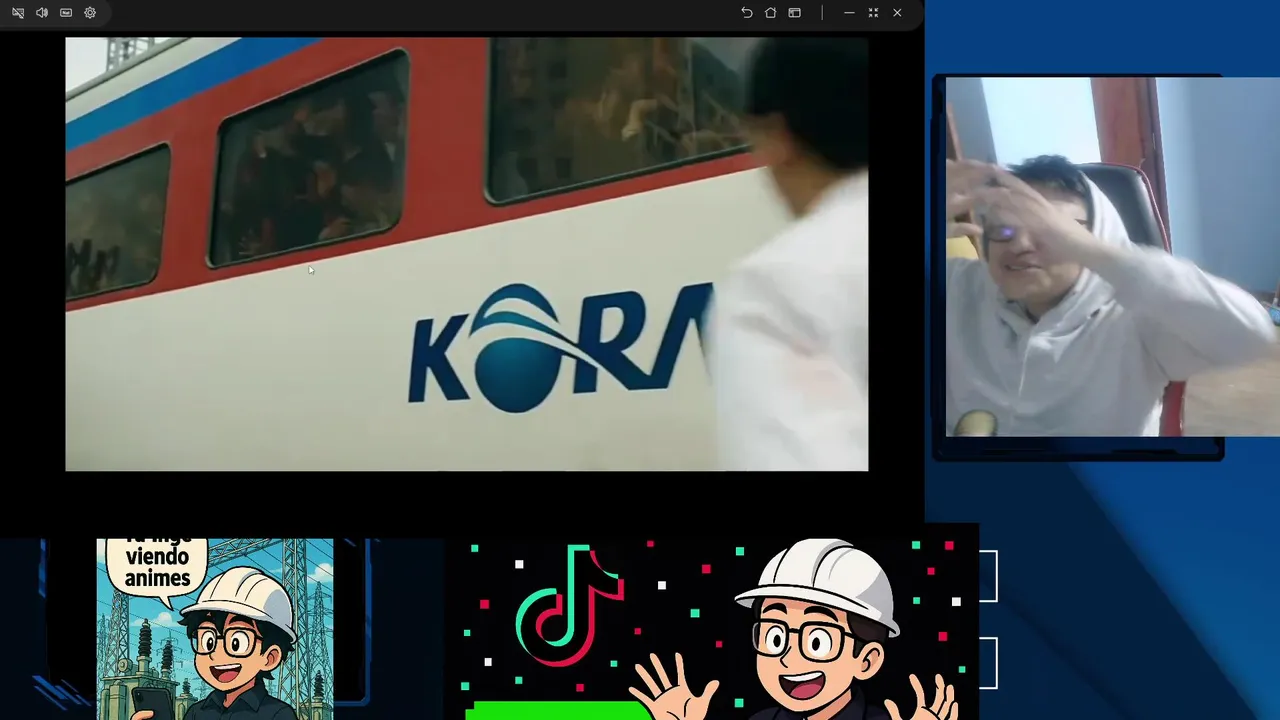Open settings via the gear icon
This screenshot has width=1280, height=720.
coord(90,13)
